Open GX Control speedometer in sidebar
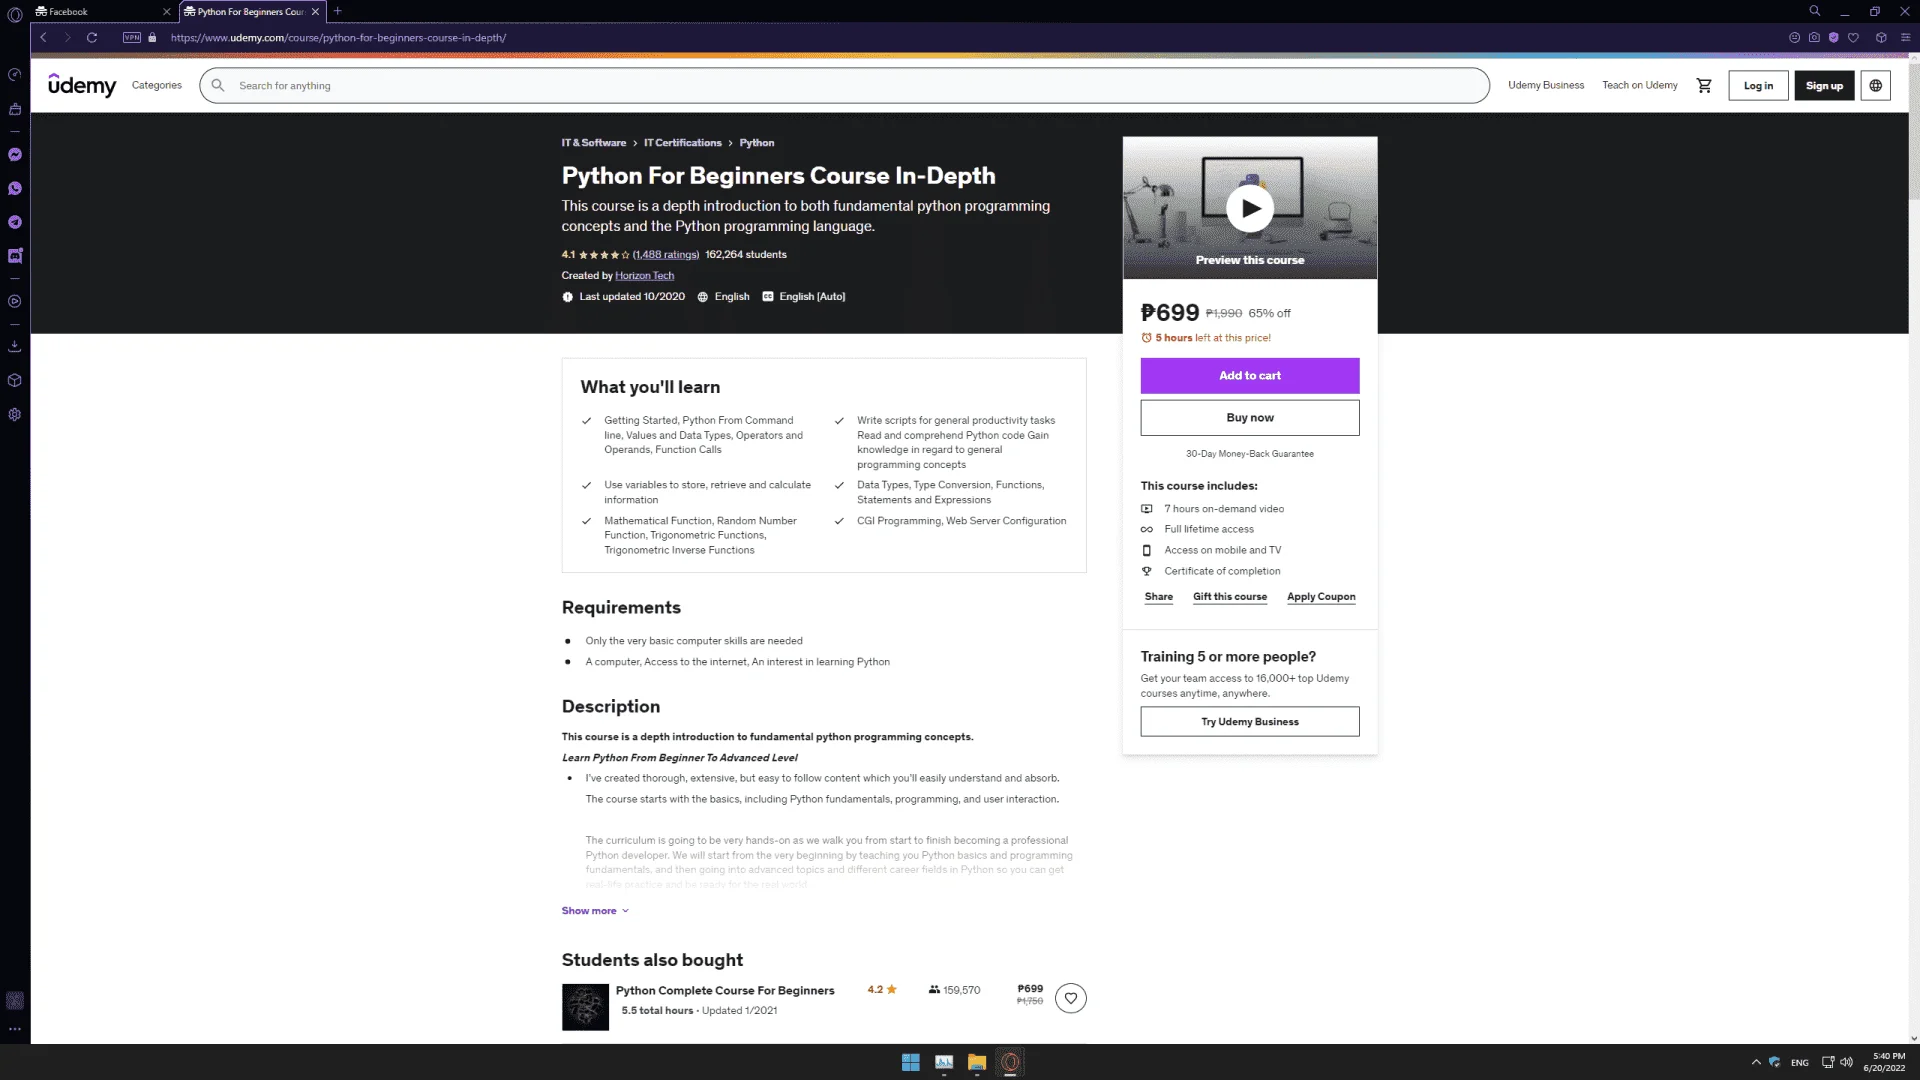The height and width of the screenshot is (1080, 1920). pos(15,75)
